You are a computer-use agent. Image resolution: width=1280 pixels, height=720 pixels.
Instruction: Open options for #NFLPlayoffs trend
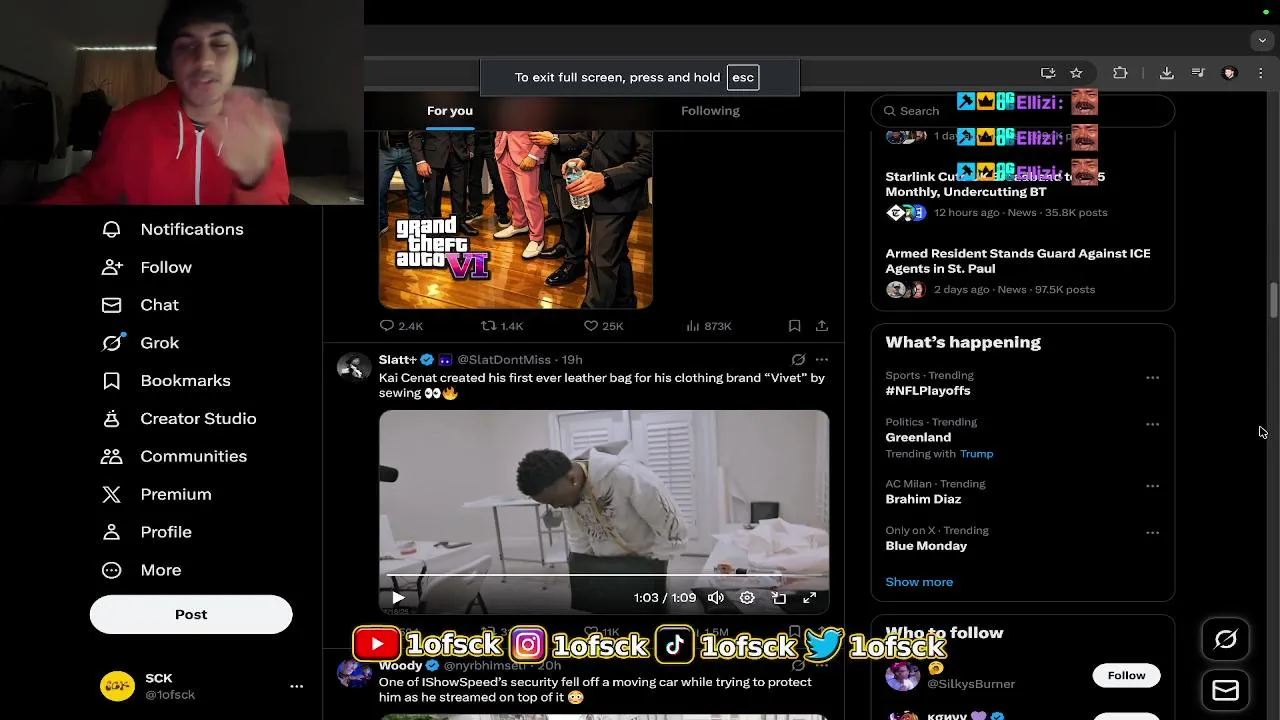pyautogui.click(x=1152, y=378)
